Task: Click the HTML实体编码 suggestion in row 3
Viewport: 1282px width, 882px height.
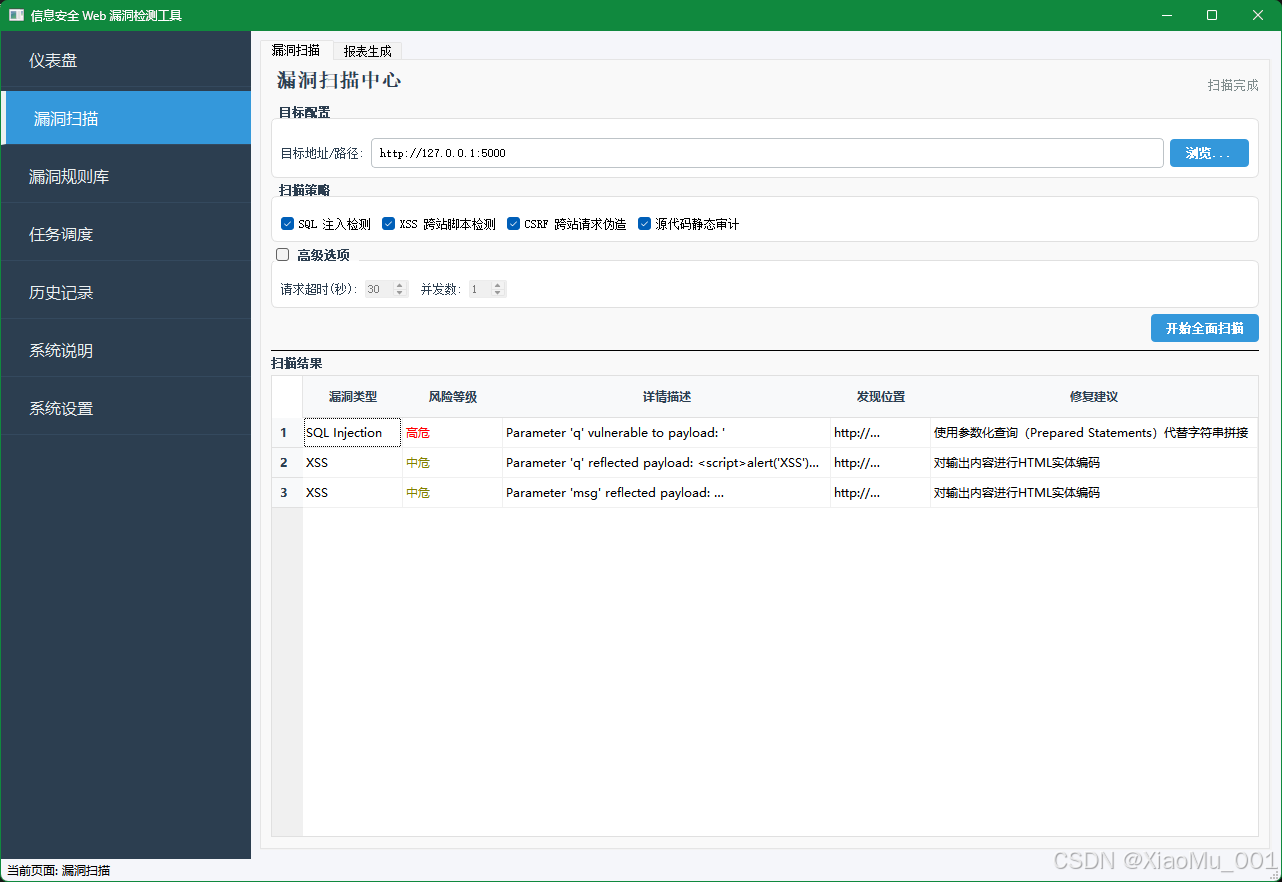Action: pyautogui.click(x=1094, y=493)
